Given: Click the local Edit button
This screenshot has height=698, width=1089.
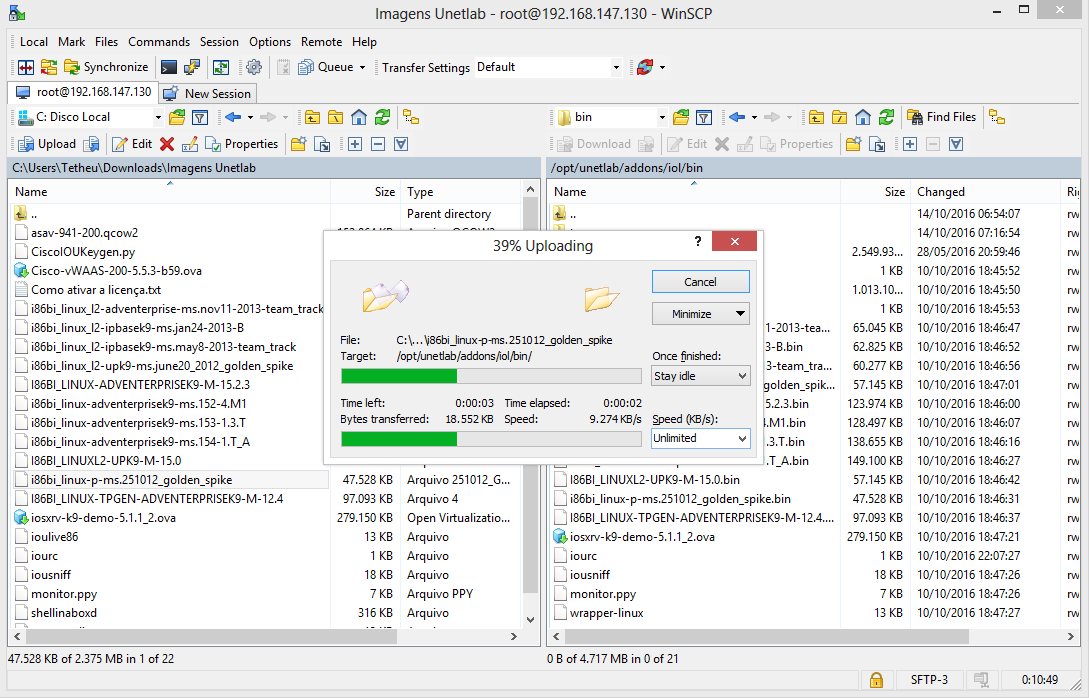Looking at the screenshot, I should point(132,144).
